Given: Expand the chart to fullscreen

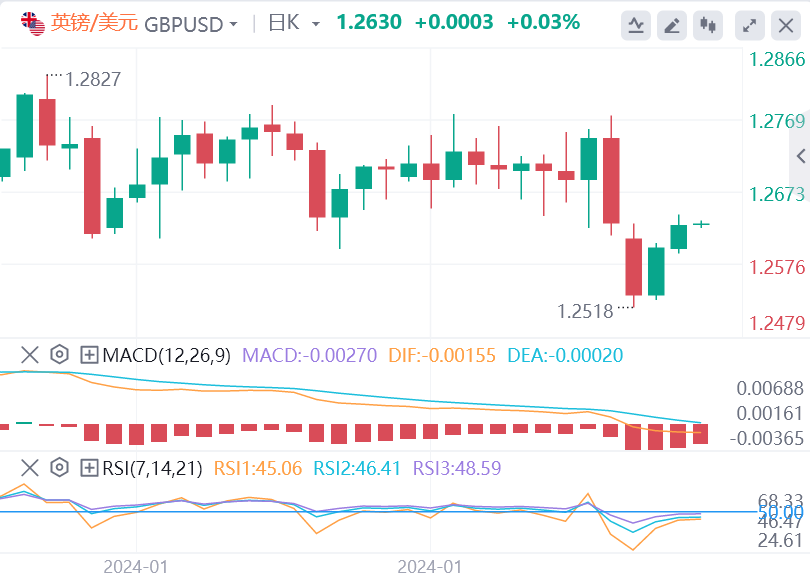Looking at the screenshot, I should tap(750, 25).
